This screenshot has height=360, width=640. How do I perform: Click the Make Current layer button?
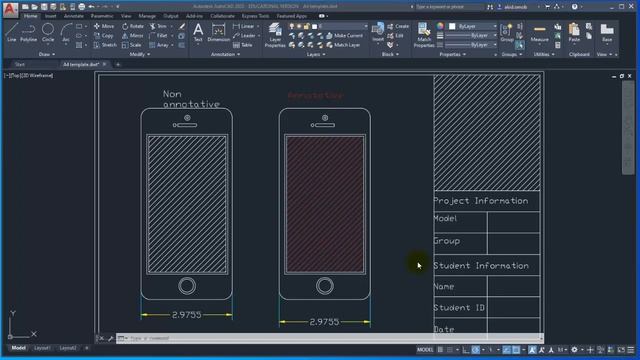point(344,36)
